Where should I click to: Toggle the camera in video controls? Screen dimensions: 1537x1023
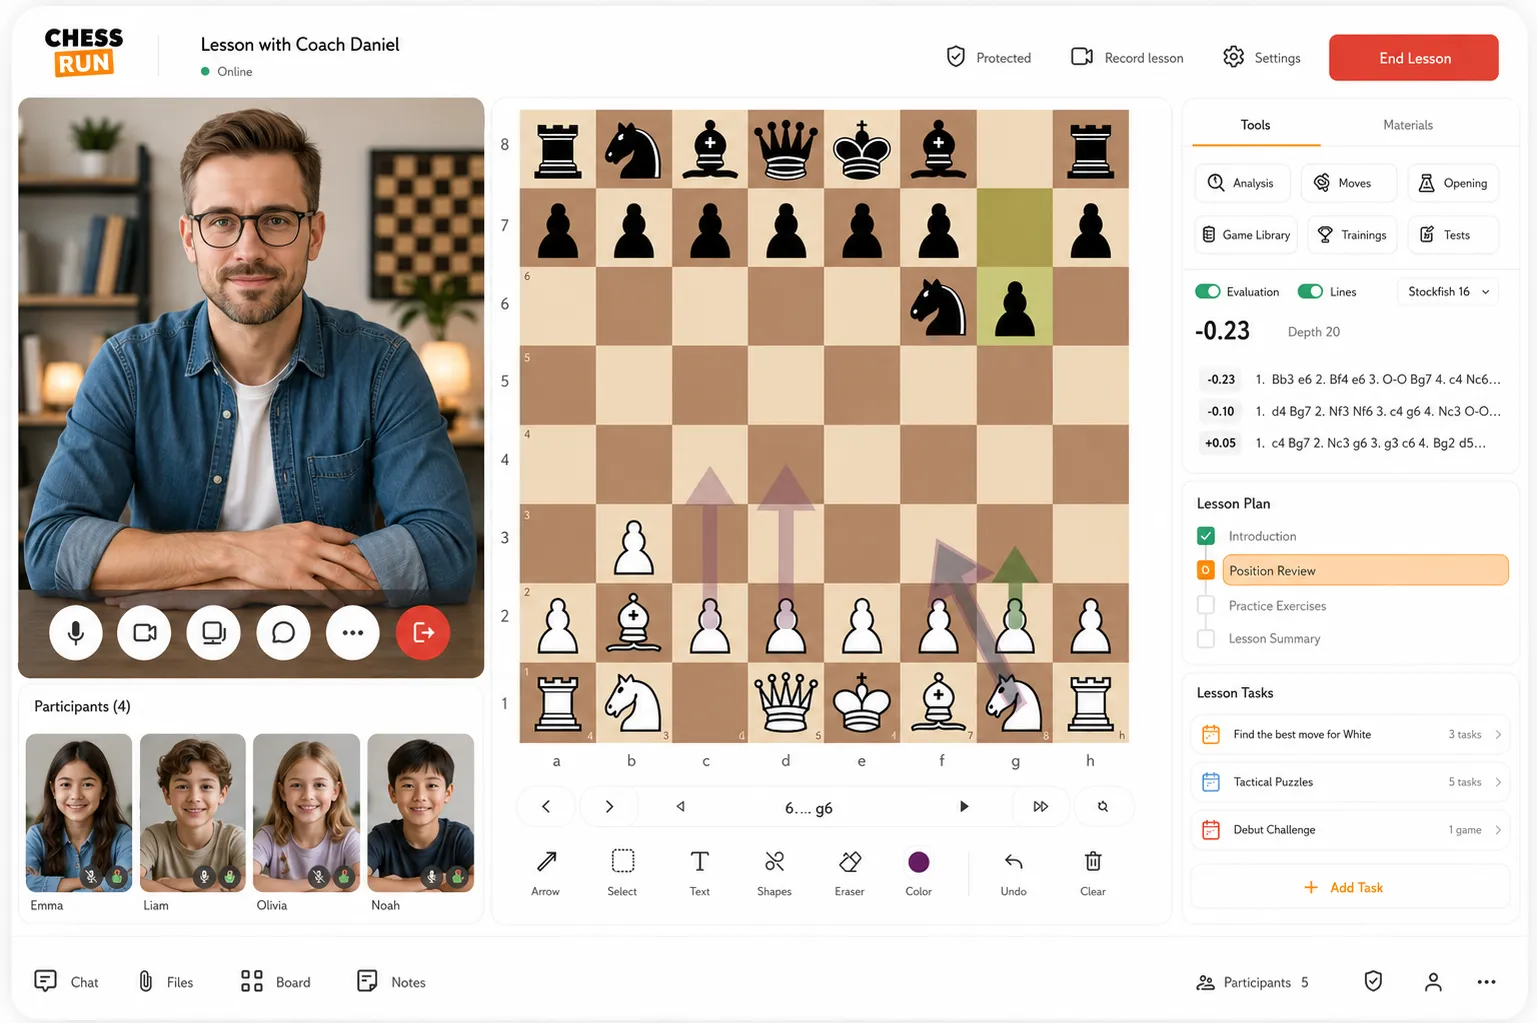[145, 632]
